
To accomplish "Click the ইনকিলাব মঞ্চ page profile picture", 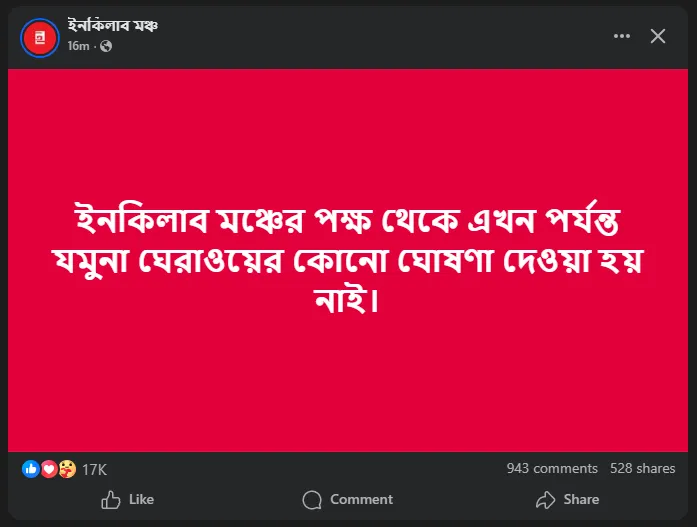I will (x=40, y=37).
